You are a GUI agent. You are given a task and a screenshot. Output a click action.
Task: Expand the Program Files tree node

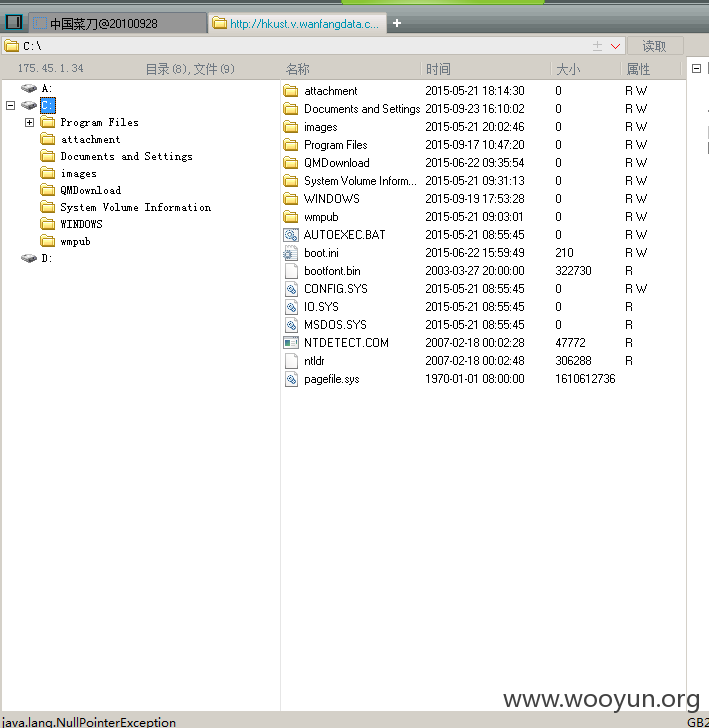point(29,123)
